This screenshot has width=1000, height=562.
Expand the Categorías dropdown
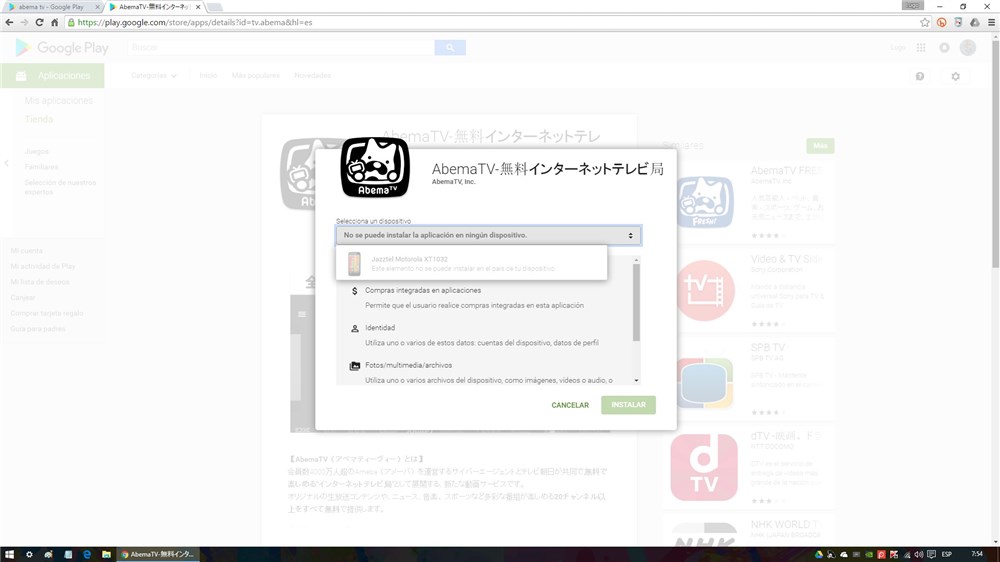(154, 75)
